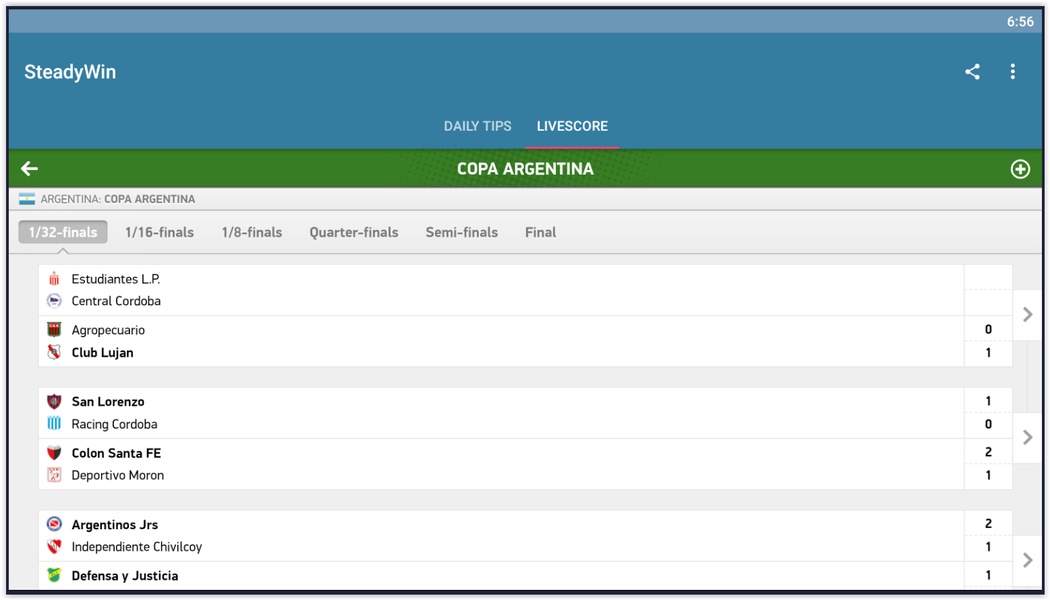The image size is (1050, 600).
Task: Open the three-dot overflow menu
Action: point(1012,72)
